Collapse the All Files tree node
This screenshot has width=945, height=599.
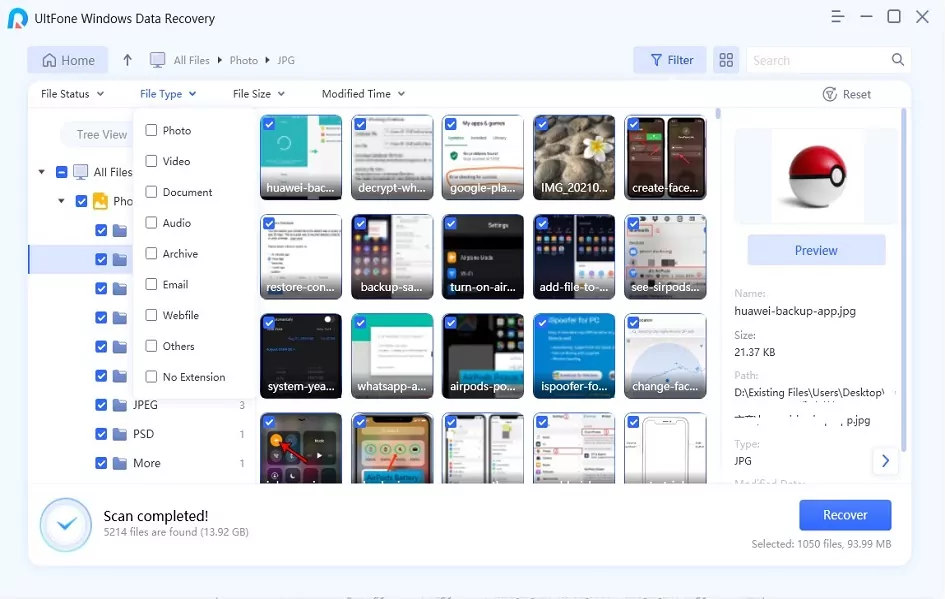[x=42, y=172]
